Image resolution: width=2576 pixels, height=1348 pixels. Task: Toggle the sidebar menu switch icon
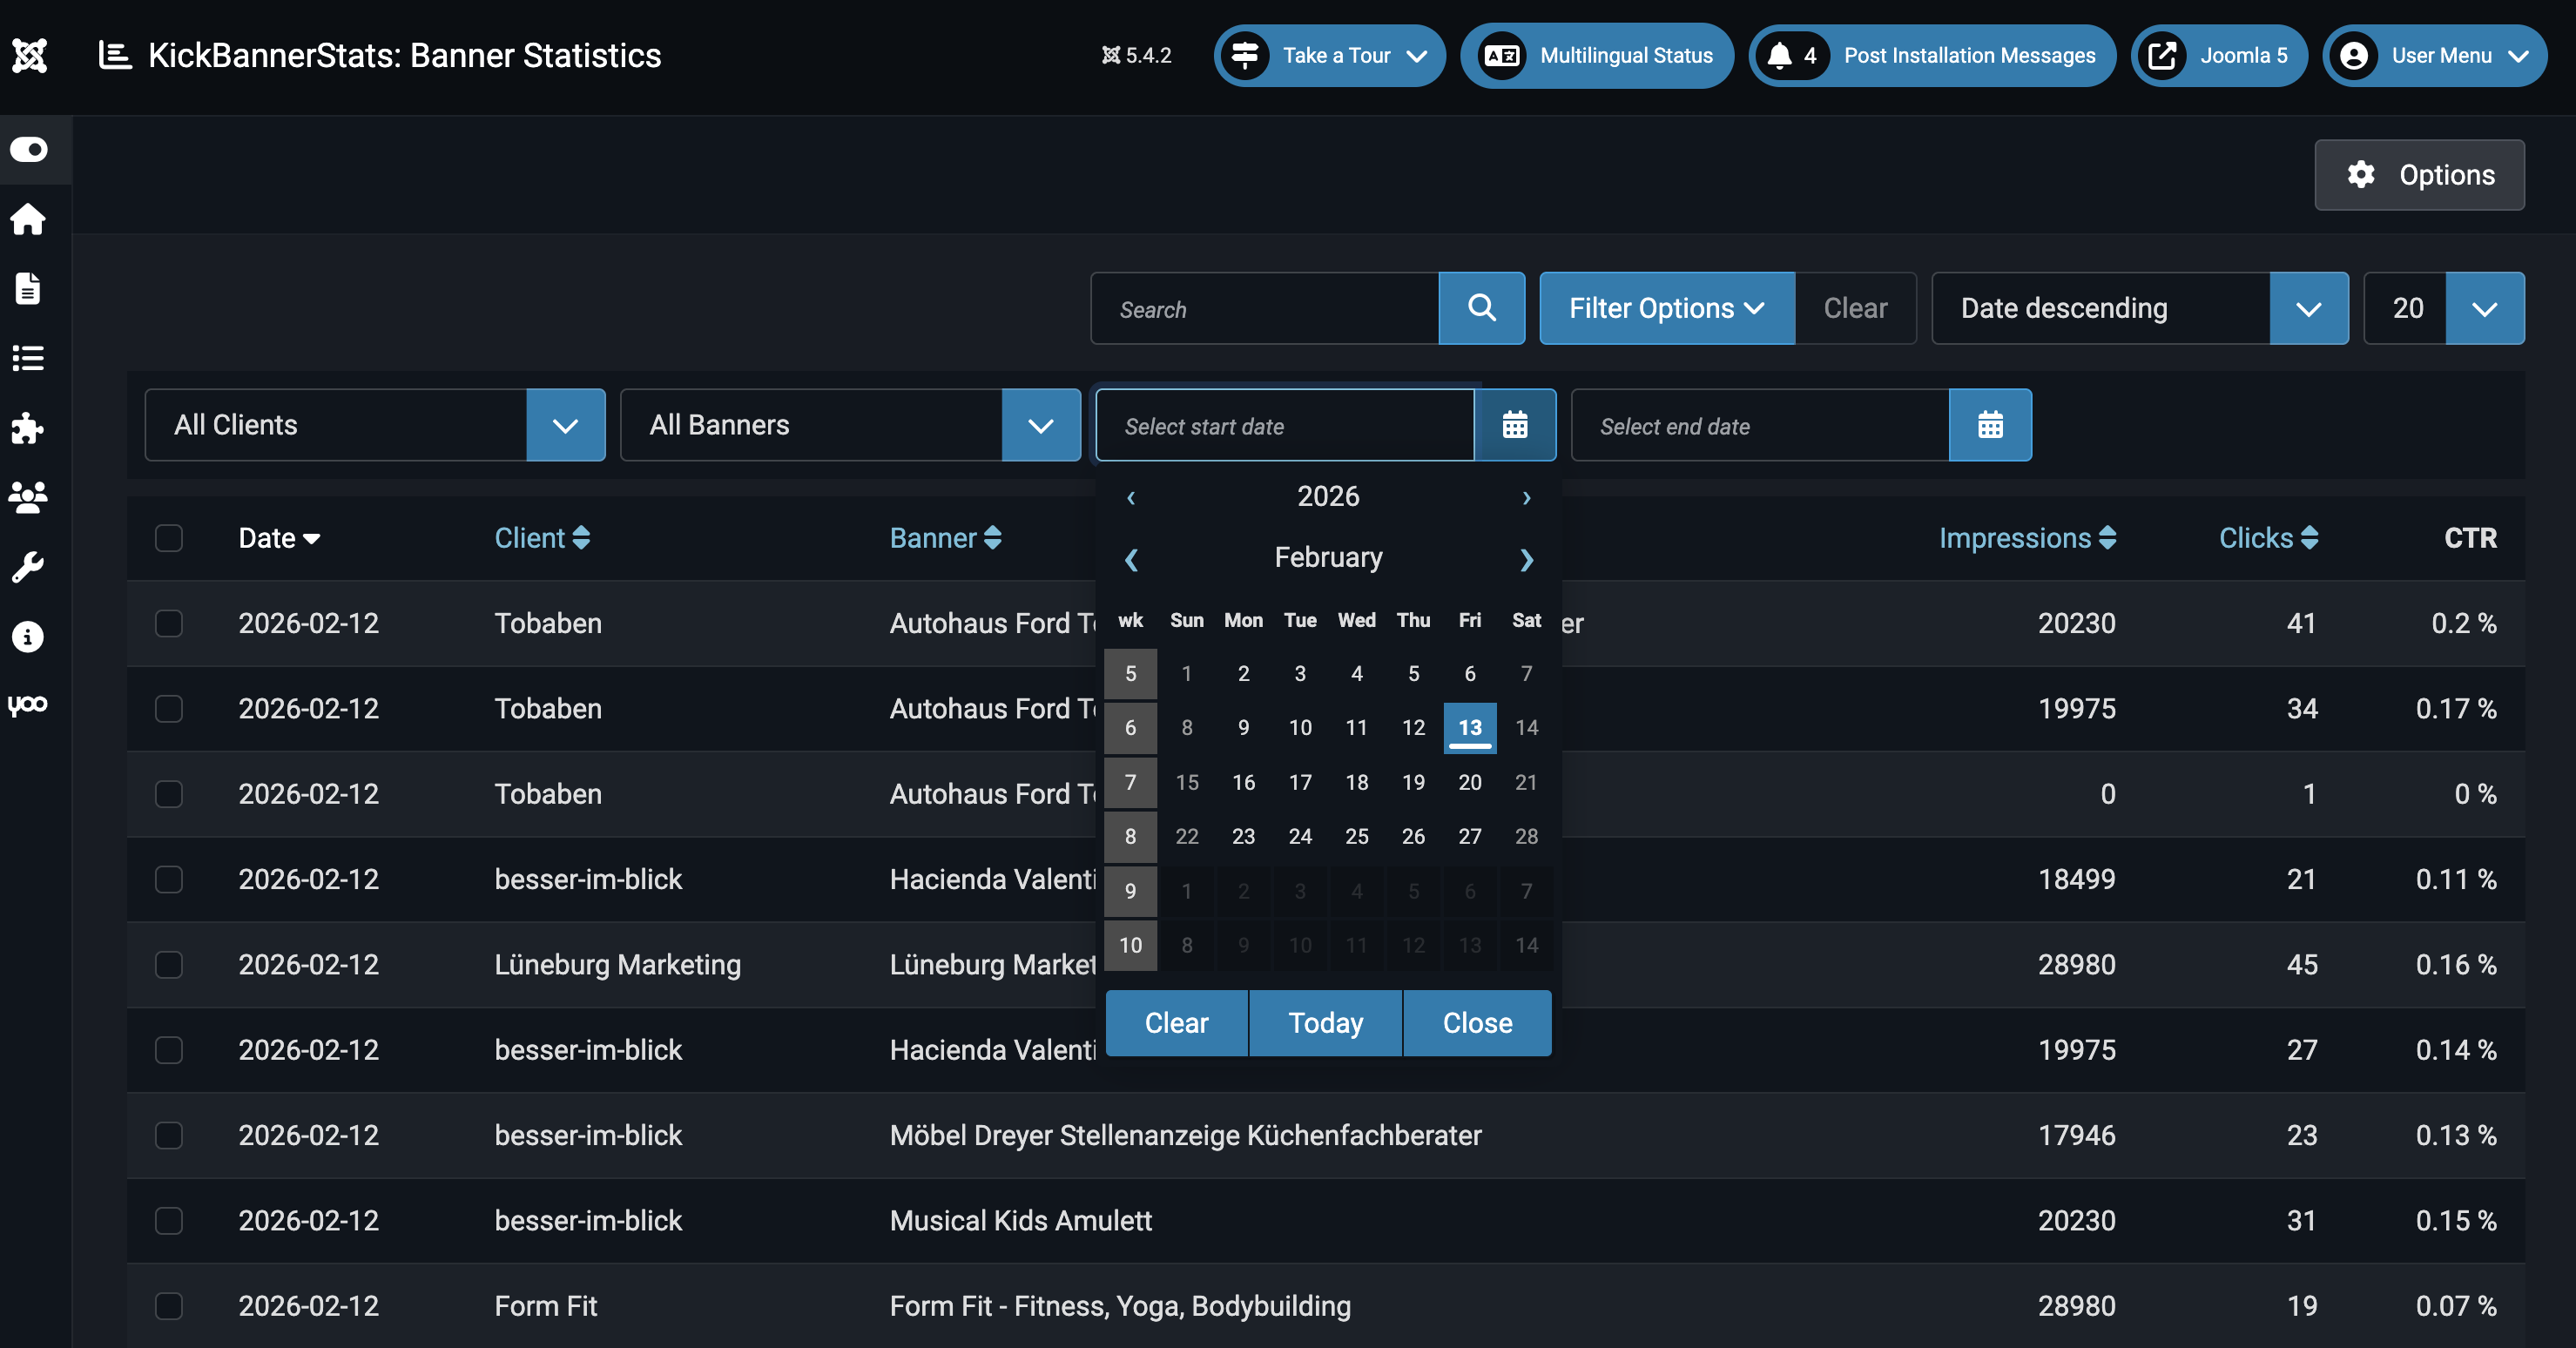click(x=29, y=150)
